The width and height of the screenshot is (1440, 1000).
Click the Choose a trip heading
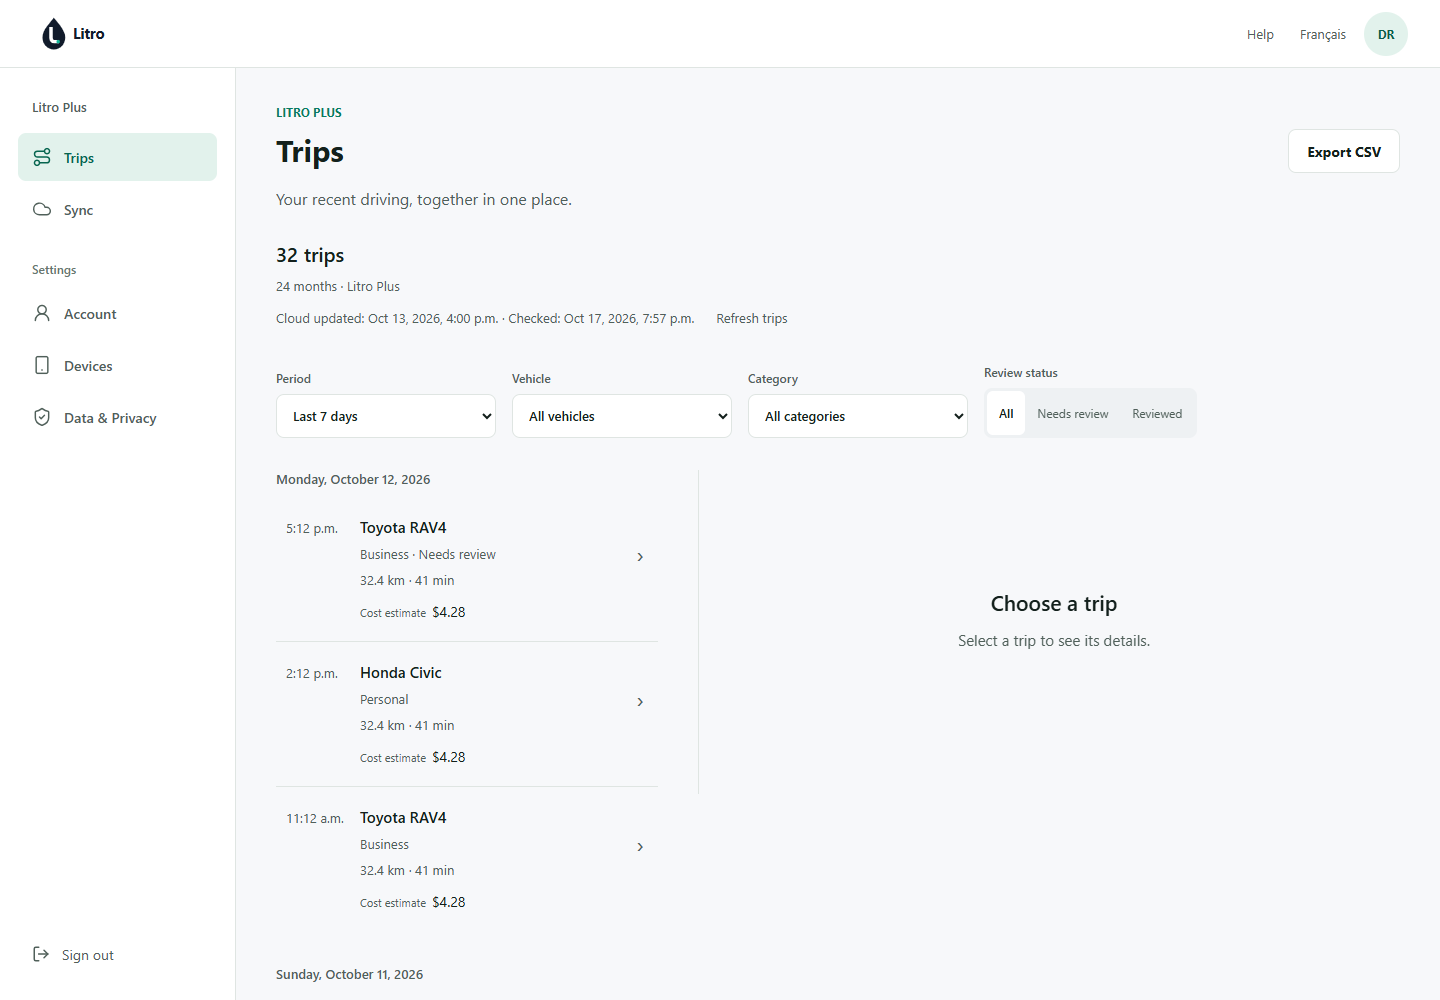1054,603
